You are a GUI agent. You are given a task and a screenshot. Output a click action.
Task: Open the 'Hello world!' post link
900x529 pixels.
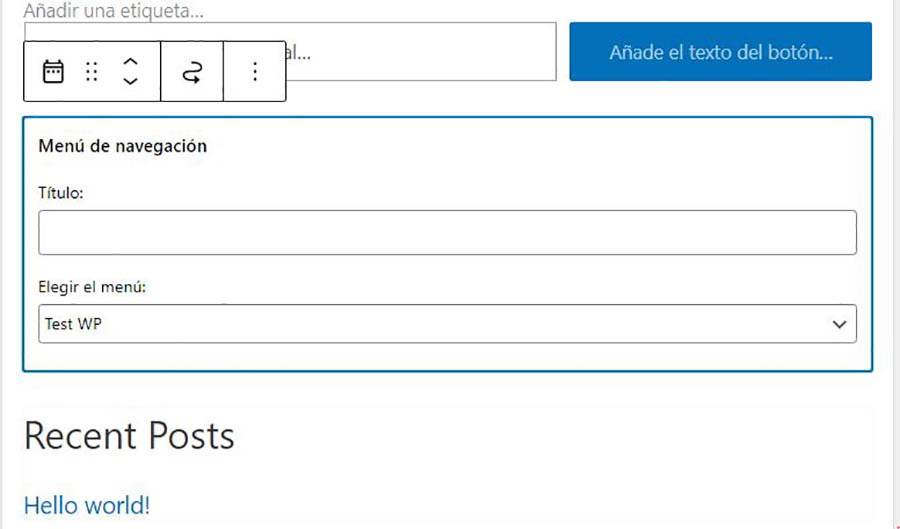click(87, 505)
